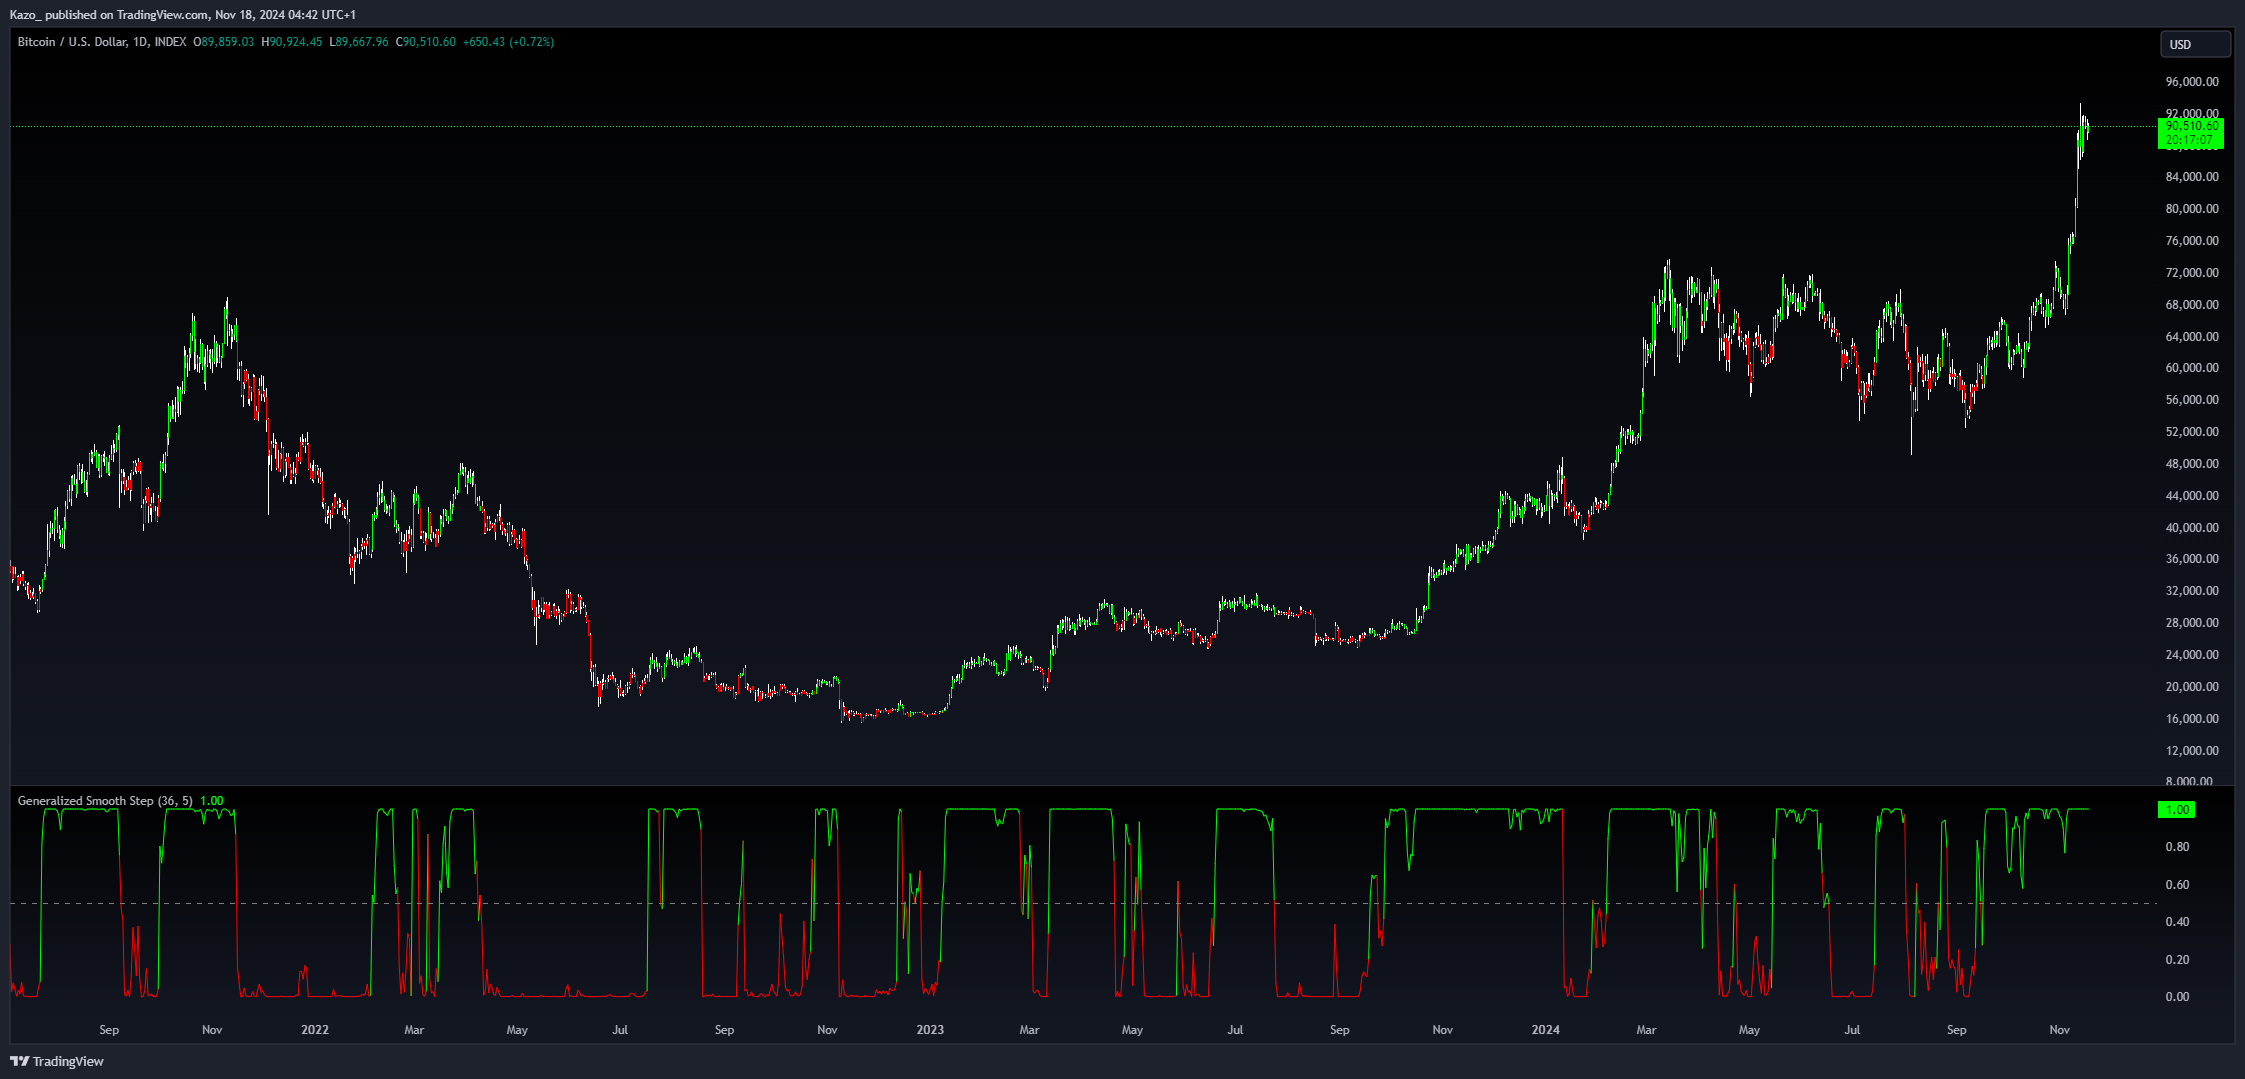
Task: Click the 0.20 indicator axis label
Action: [x=2177, y=960]
